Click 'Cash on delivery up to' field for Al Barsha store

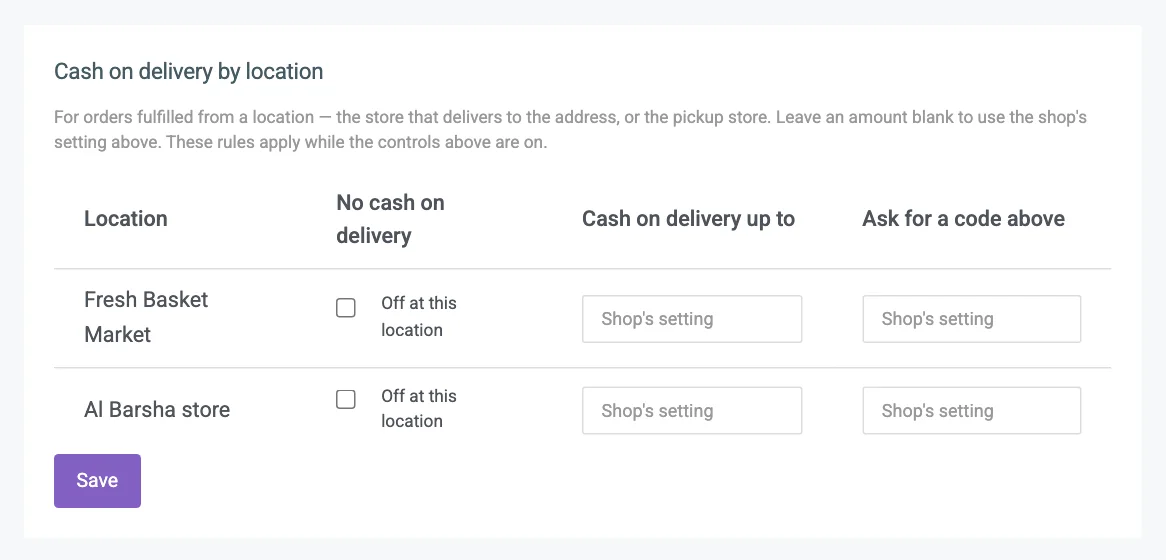(x=692, y=411)
